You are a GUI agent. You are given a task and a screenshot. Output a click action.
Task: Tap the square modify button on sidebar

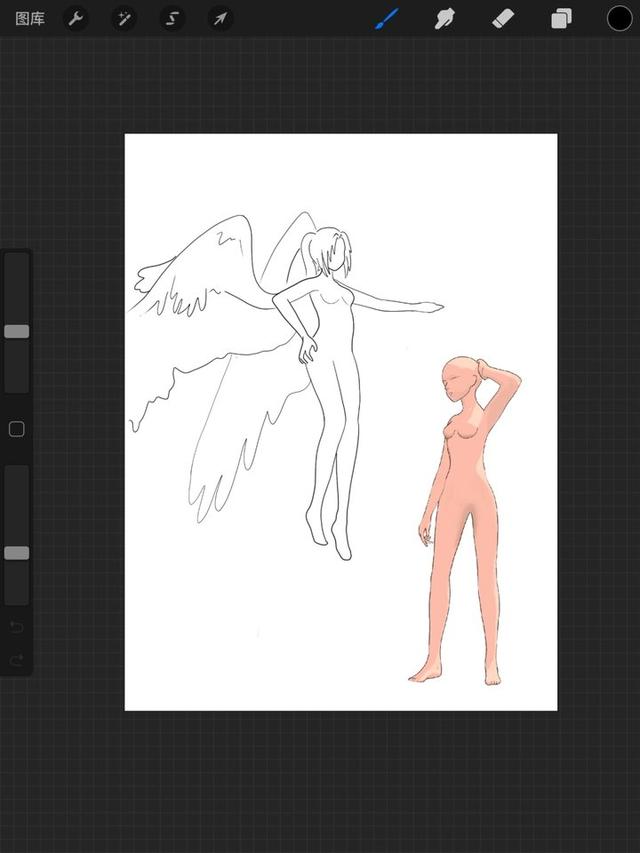17,429
